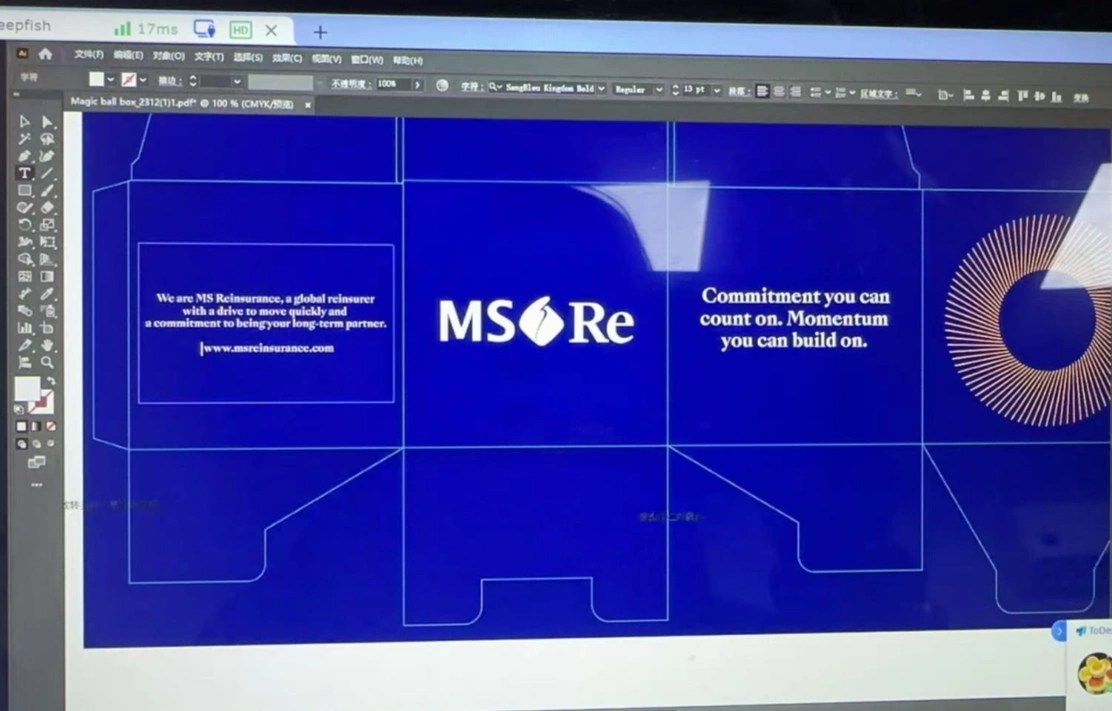
Task: Select the Eyedropper tool
Action: pyautogui.click(x=47, y=293)
